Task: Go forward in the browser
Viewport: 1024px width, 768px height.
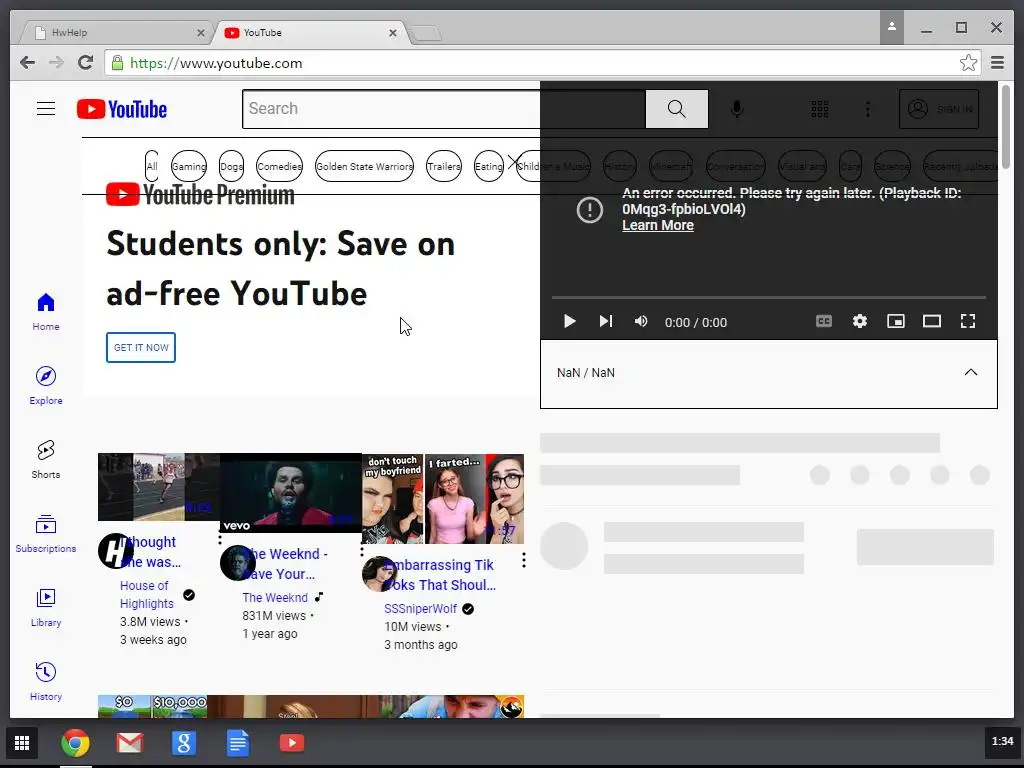Action: tap(56, 63)
